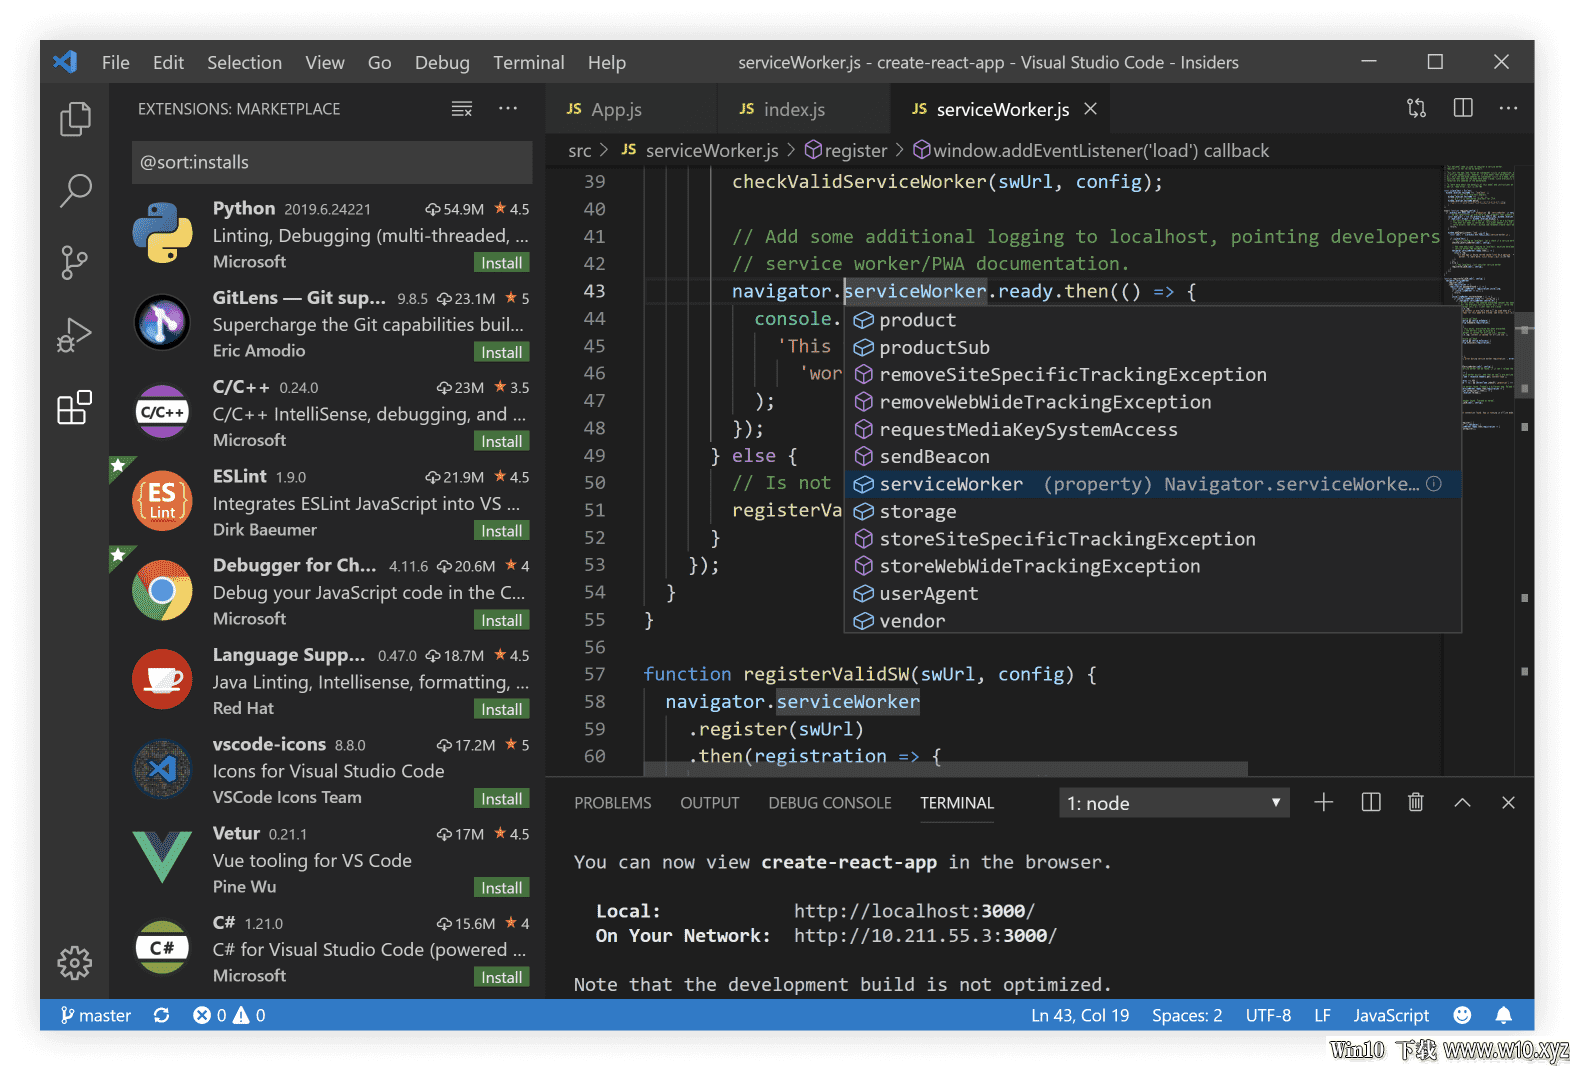Screen dimensions: 1575x1071
Task: Open Extensions panel more actions menu
Action: click(508, 108)
